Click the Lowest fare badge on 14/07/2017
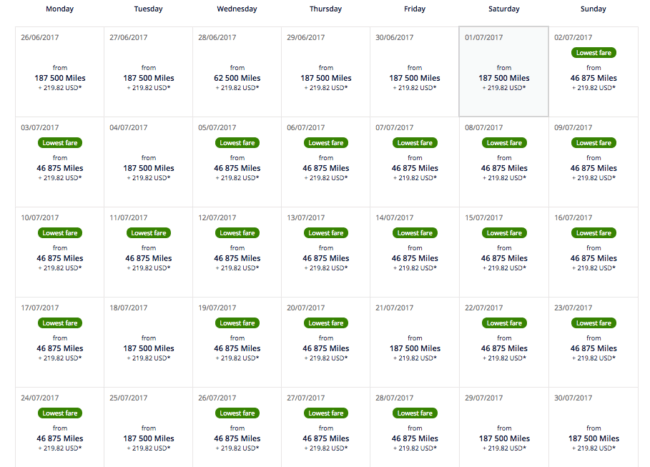The width and height of the screenshot is (650, 467). (x=415, y=233)
